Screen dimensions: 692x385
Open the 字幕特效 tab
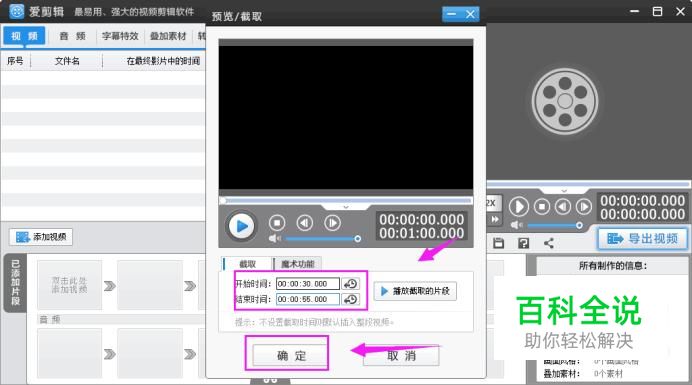click(120, 36)
